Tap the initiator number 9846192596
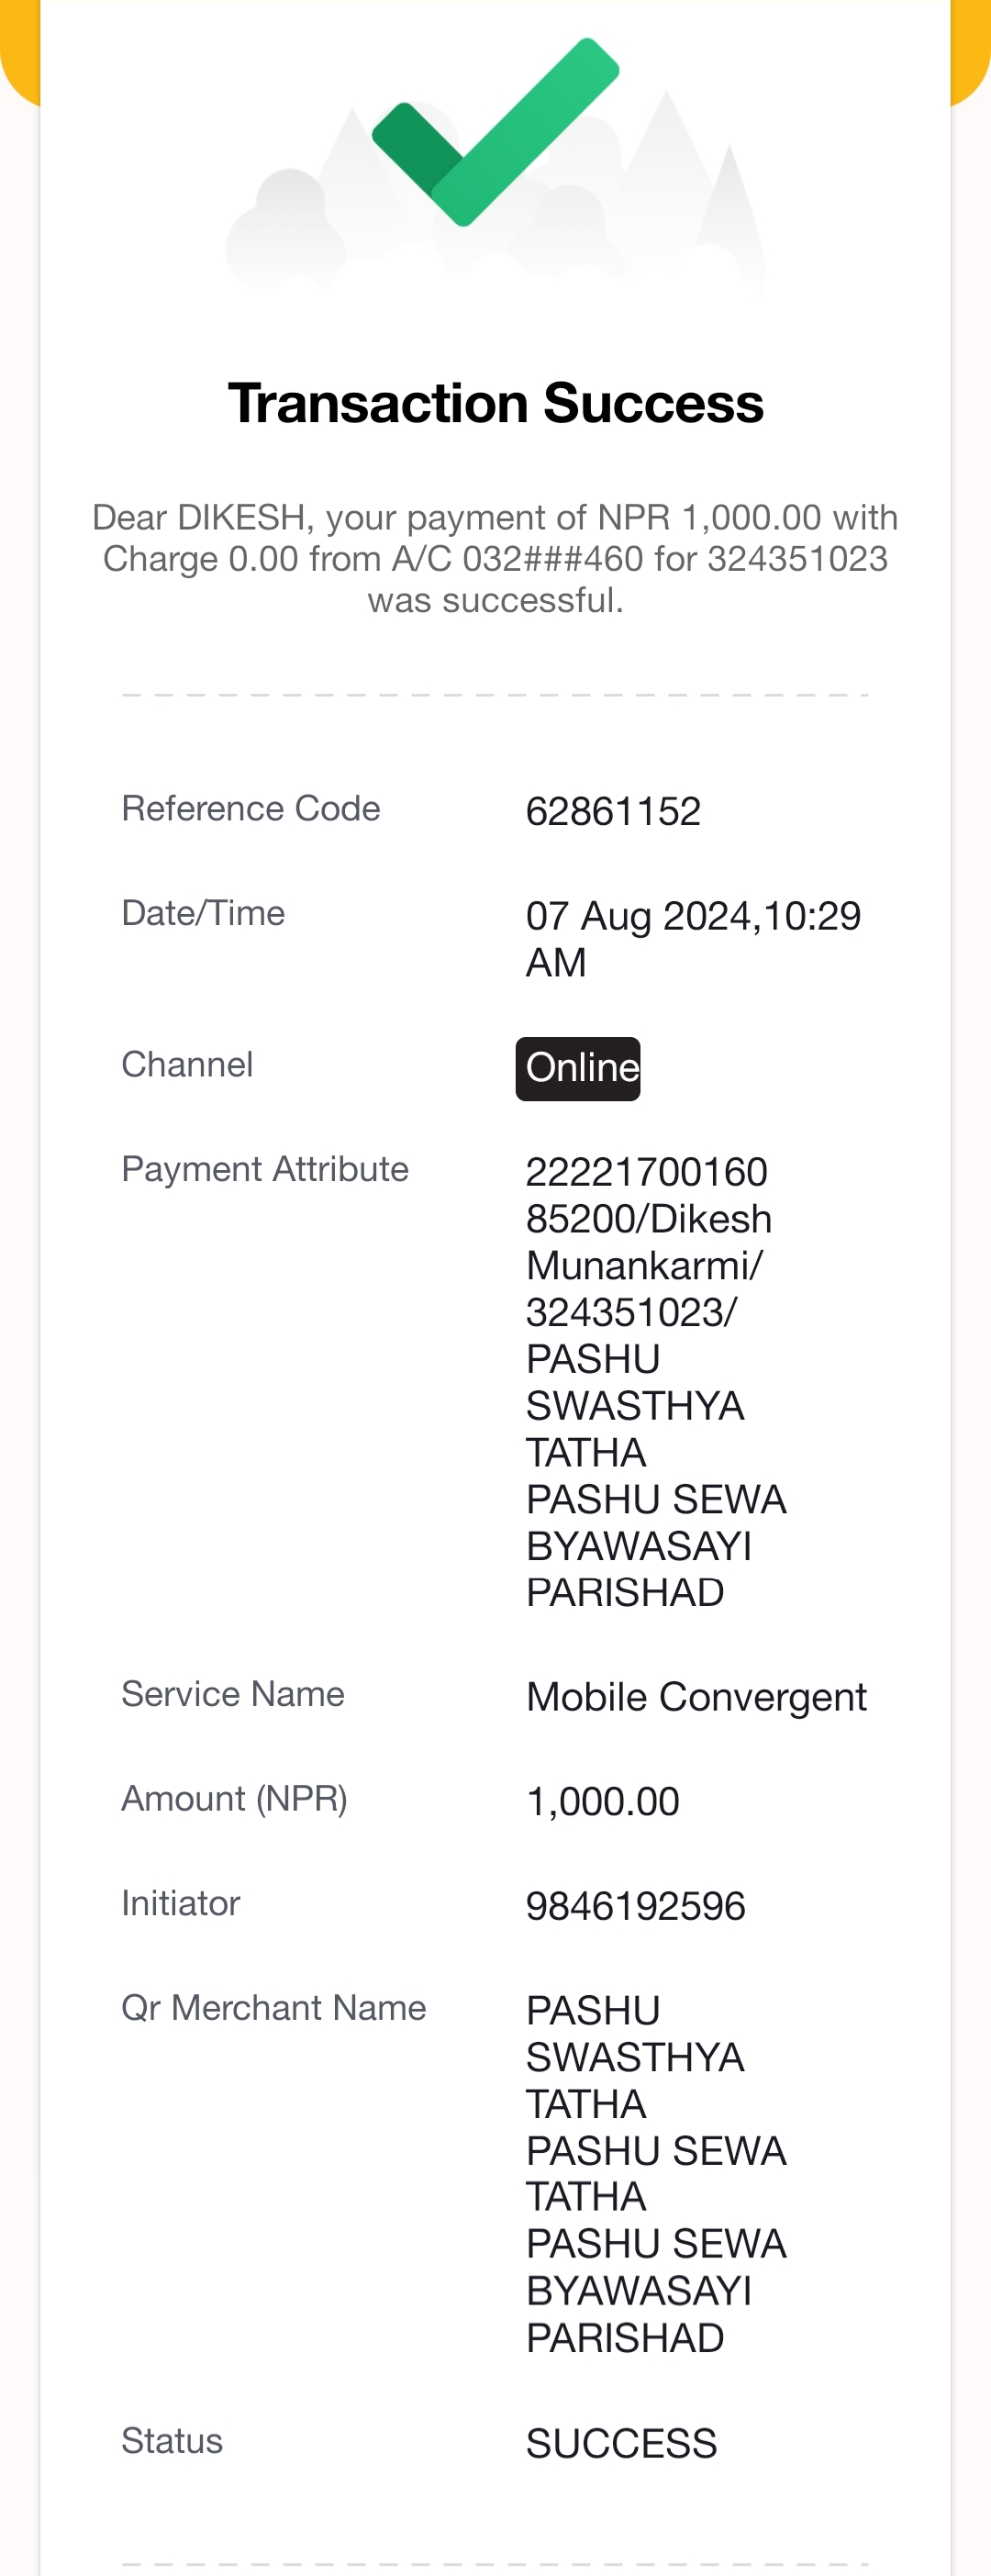This screenshot has width=991, height=2576. pos(636,1906)
